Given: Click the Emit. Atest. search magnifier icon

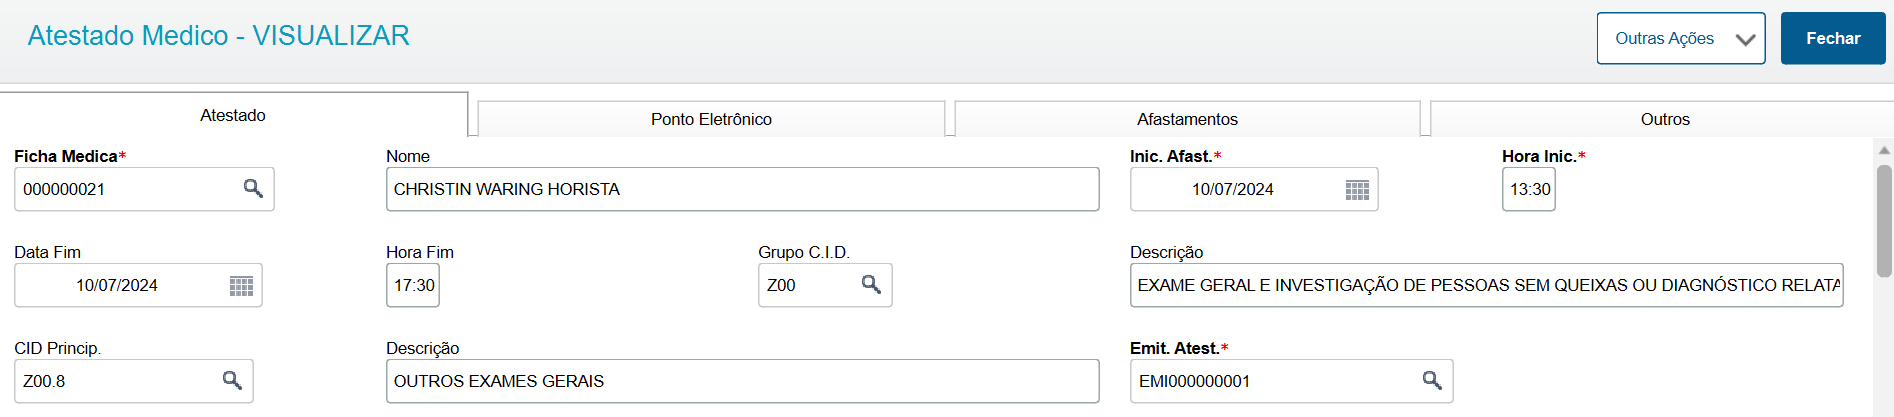Looking at the screenshot, I should [x=1432, y=381].
